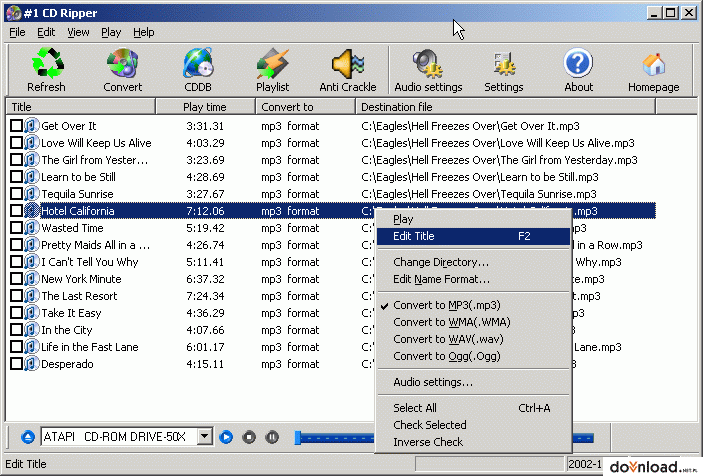Choose Inverse Check in context menu
This screenshot has height=476, width=703.
[x=473, y=442]
